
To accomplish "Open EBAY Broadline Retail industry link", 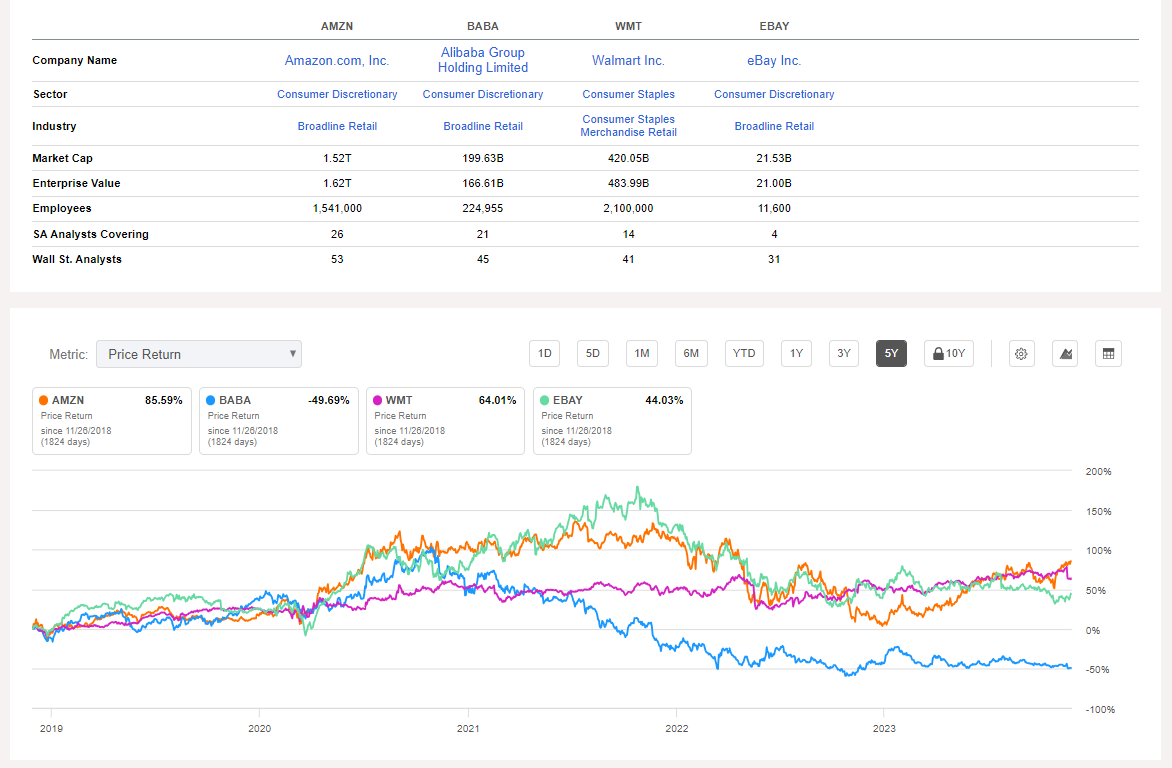I will pyautogui.click(x=774, y=126).
